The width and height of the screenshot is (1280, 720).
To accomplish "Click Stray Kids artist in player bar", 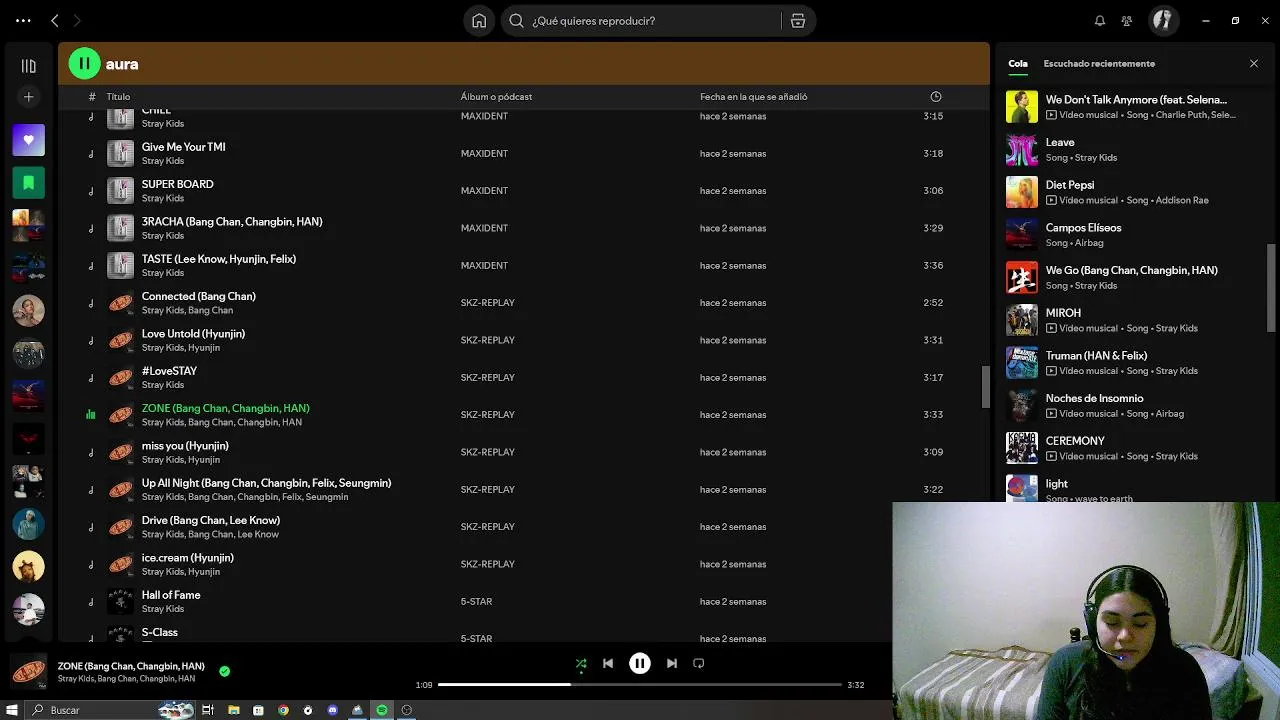I will [75, 679].
